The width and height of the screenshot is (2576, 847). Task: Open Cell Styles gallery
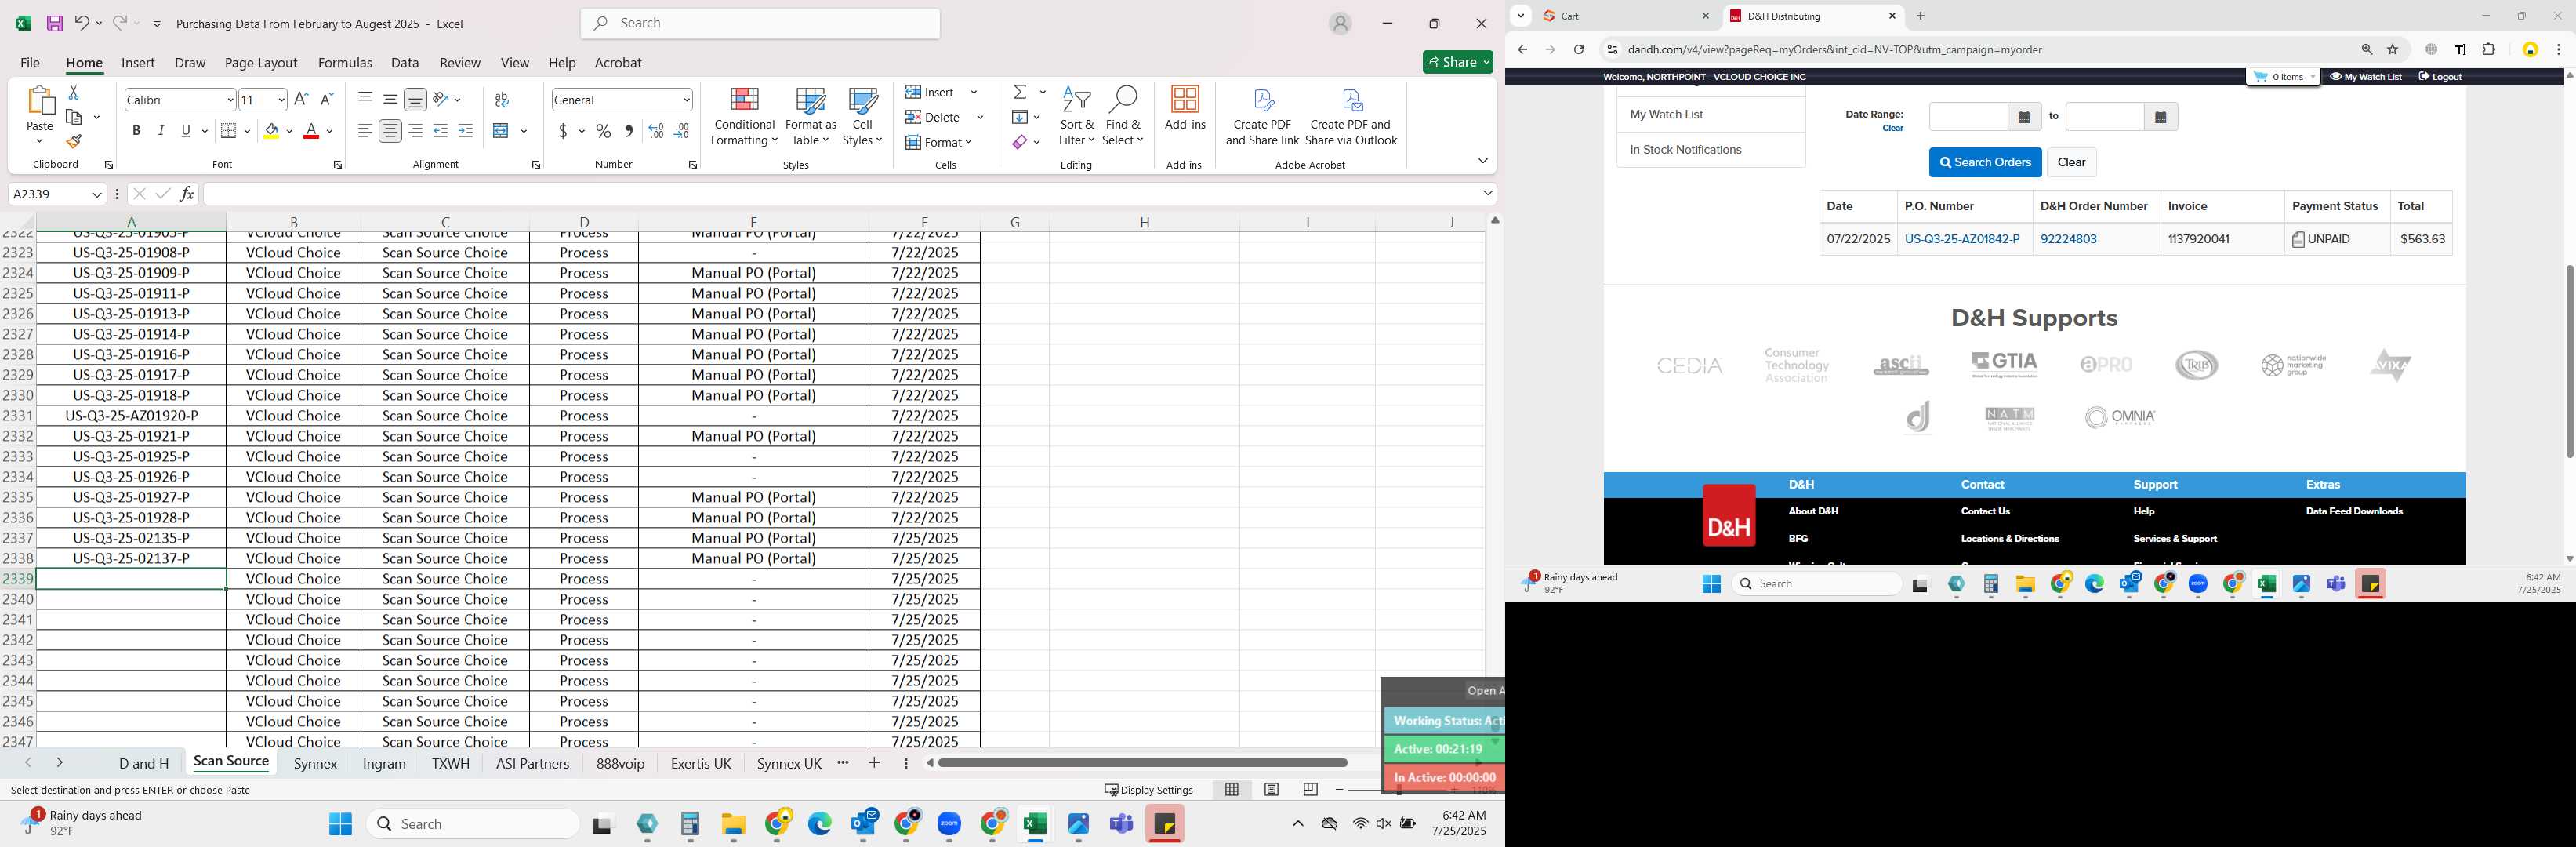862,117
